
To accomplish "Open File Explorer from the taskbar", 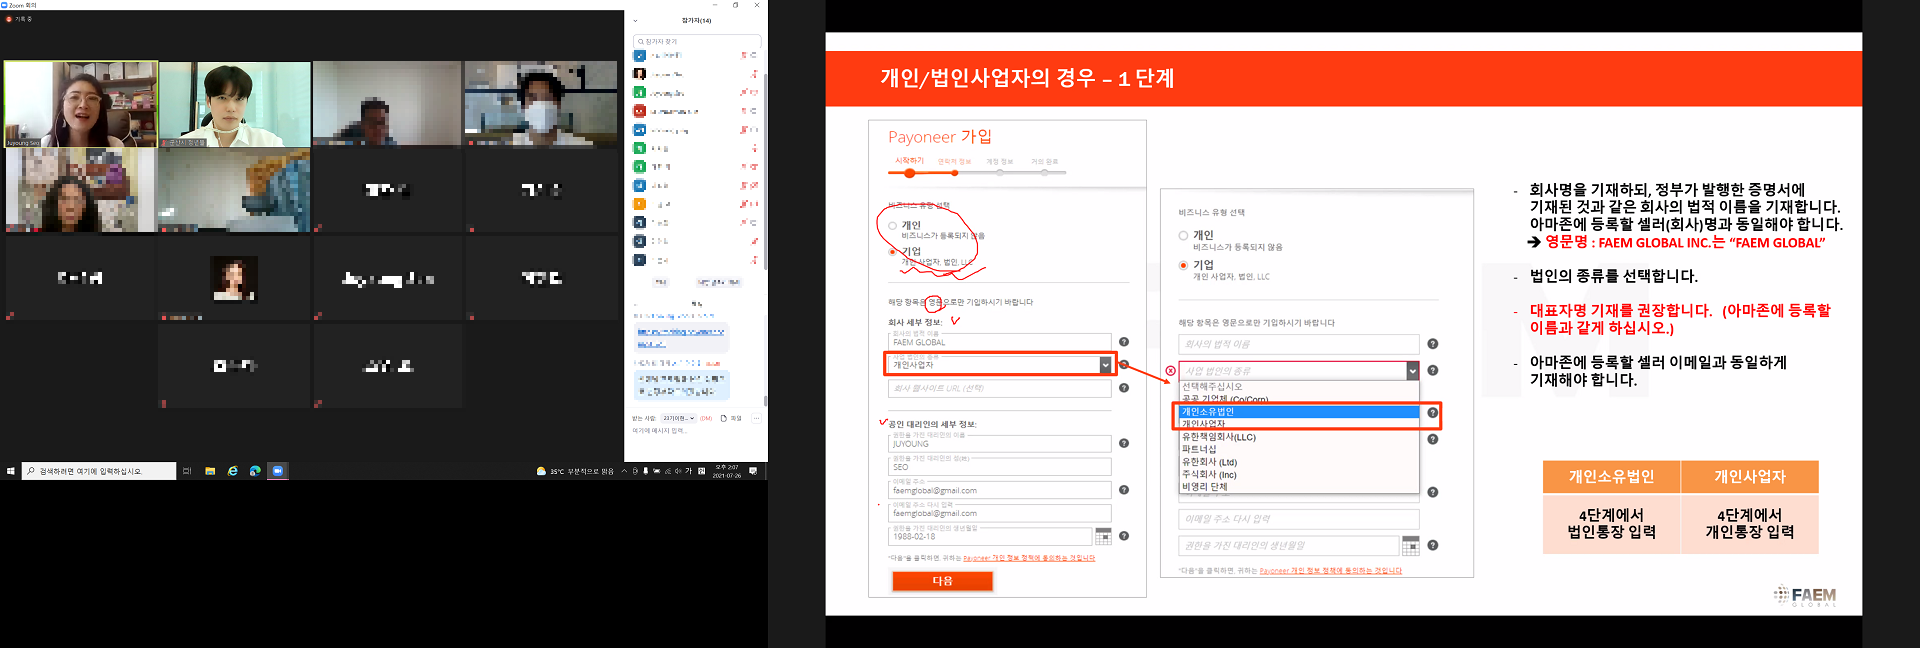I will pyautogui.click(x=210, y=471).
